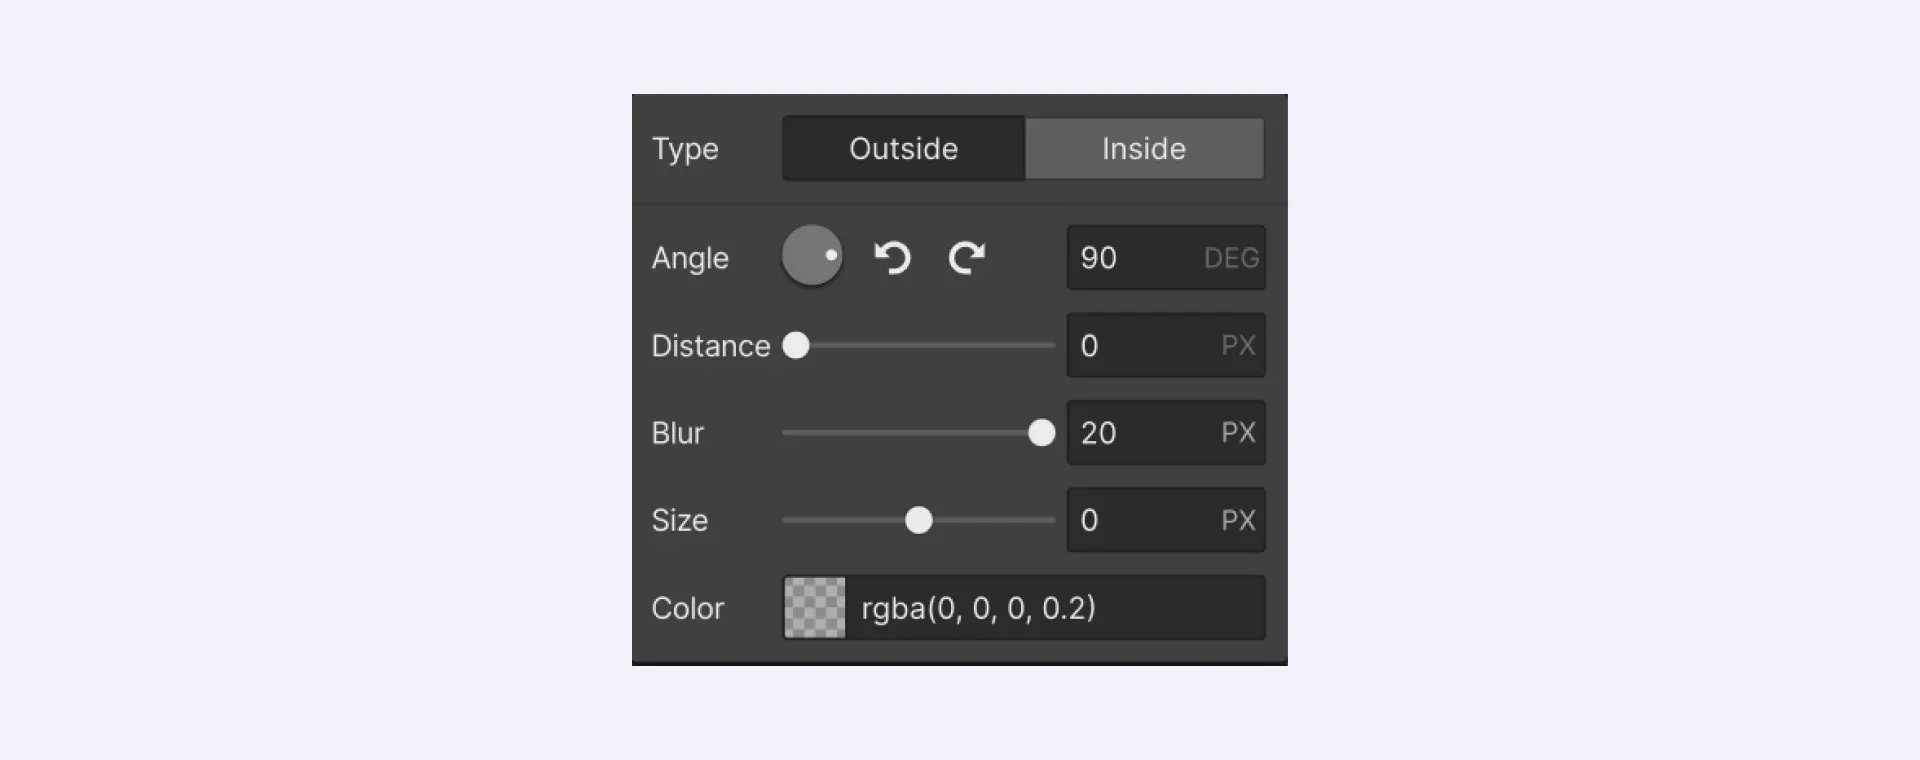Click the Size slider handle

919,520
